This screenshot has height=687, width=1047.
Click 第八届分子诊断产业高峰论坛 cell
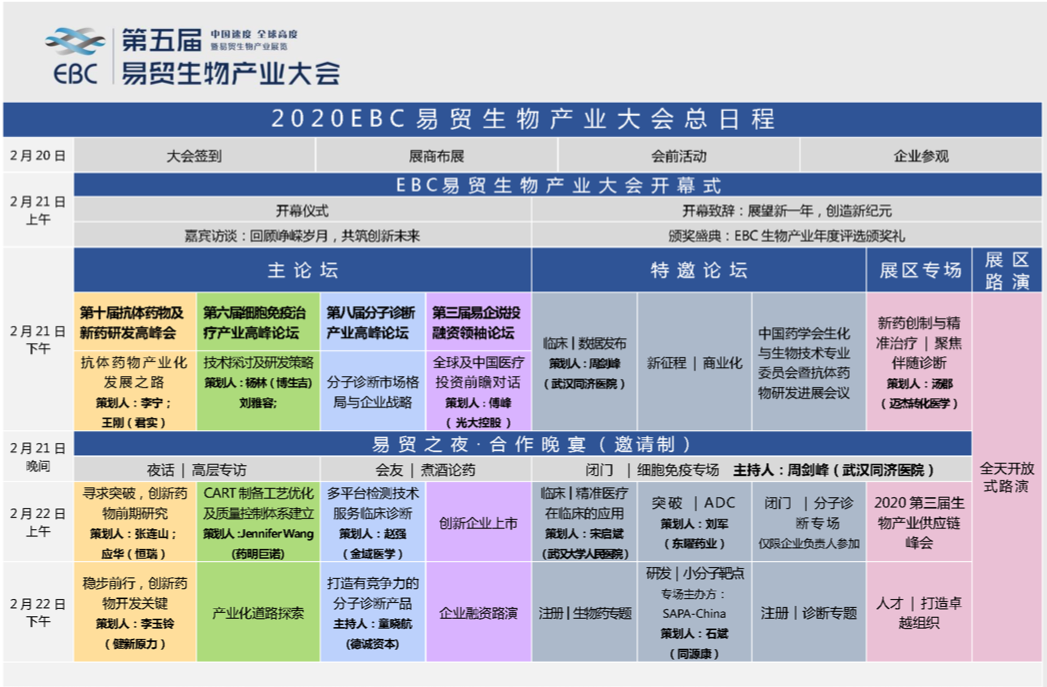[x=373, y=322]
